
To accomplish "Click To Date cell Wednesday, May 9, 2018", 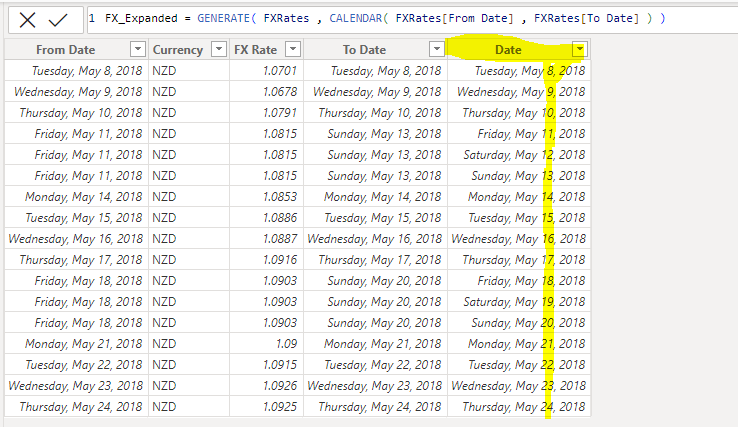I will (x=376, y=91).
